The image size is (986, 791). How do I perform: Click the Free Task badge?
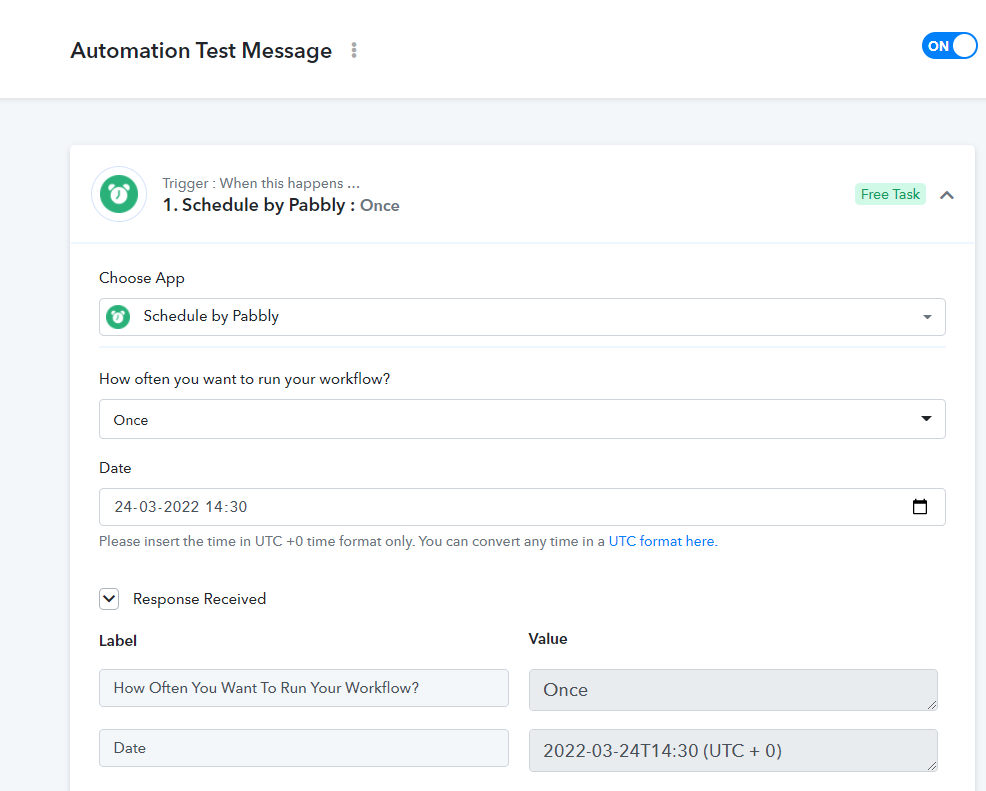890,194
